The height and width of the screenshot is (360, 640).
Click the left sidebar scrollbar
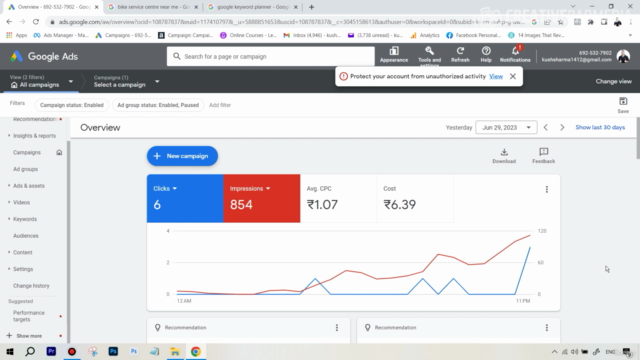point(68,241)
